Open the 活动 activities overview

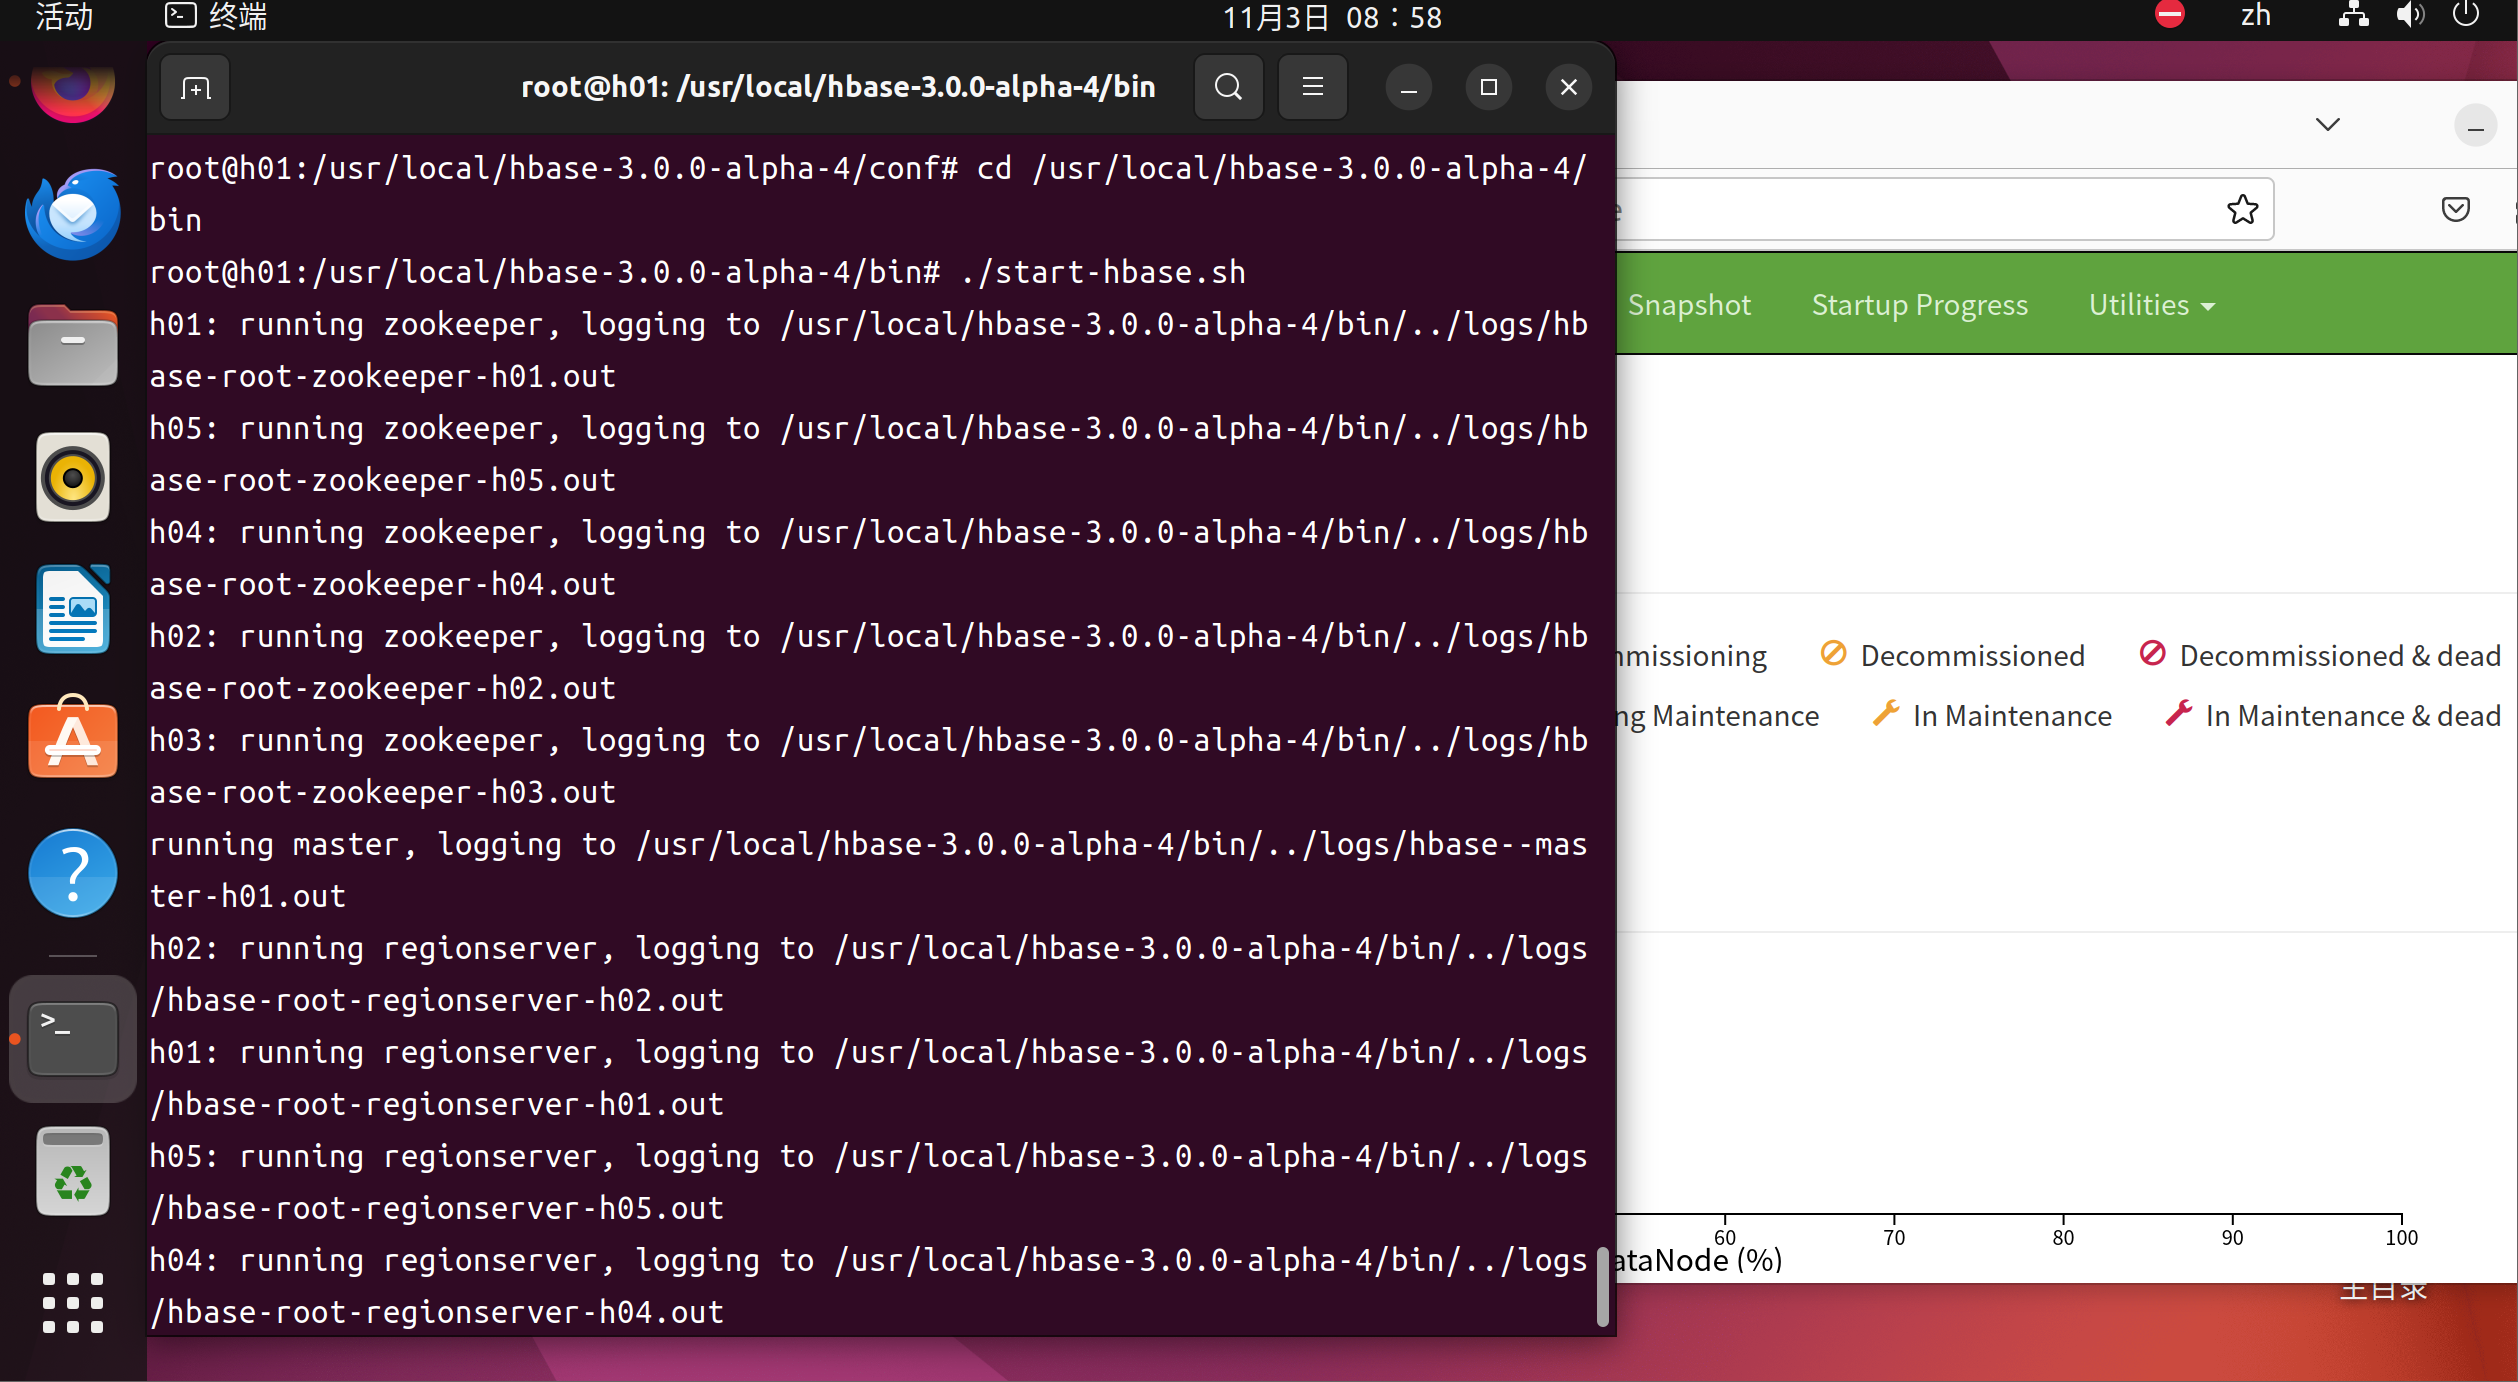(64, 16)
